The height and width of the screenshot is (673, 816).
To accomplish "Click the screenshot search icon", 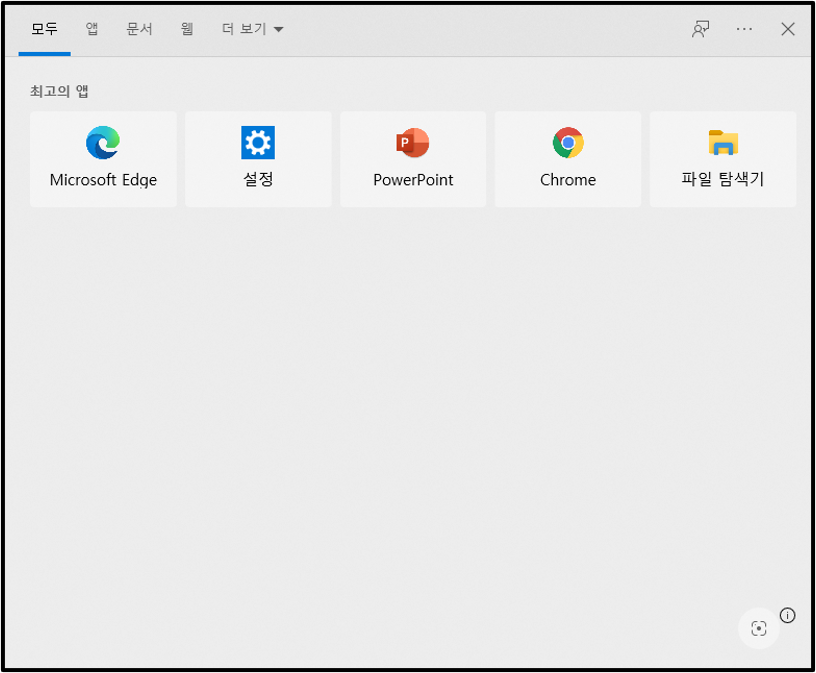I will [x=759, y=628].
